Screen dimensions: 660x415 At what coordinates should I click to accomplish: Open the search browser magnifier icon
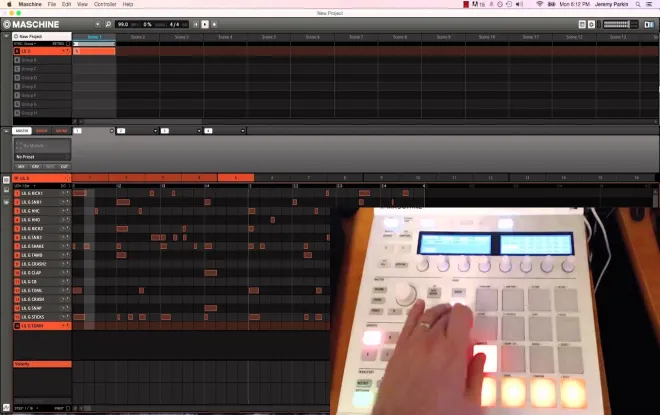coord(108,24)
